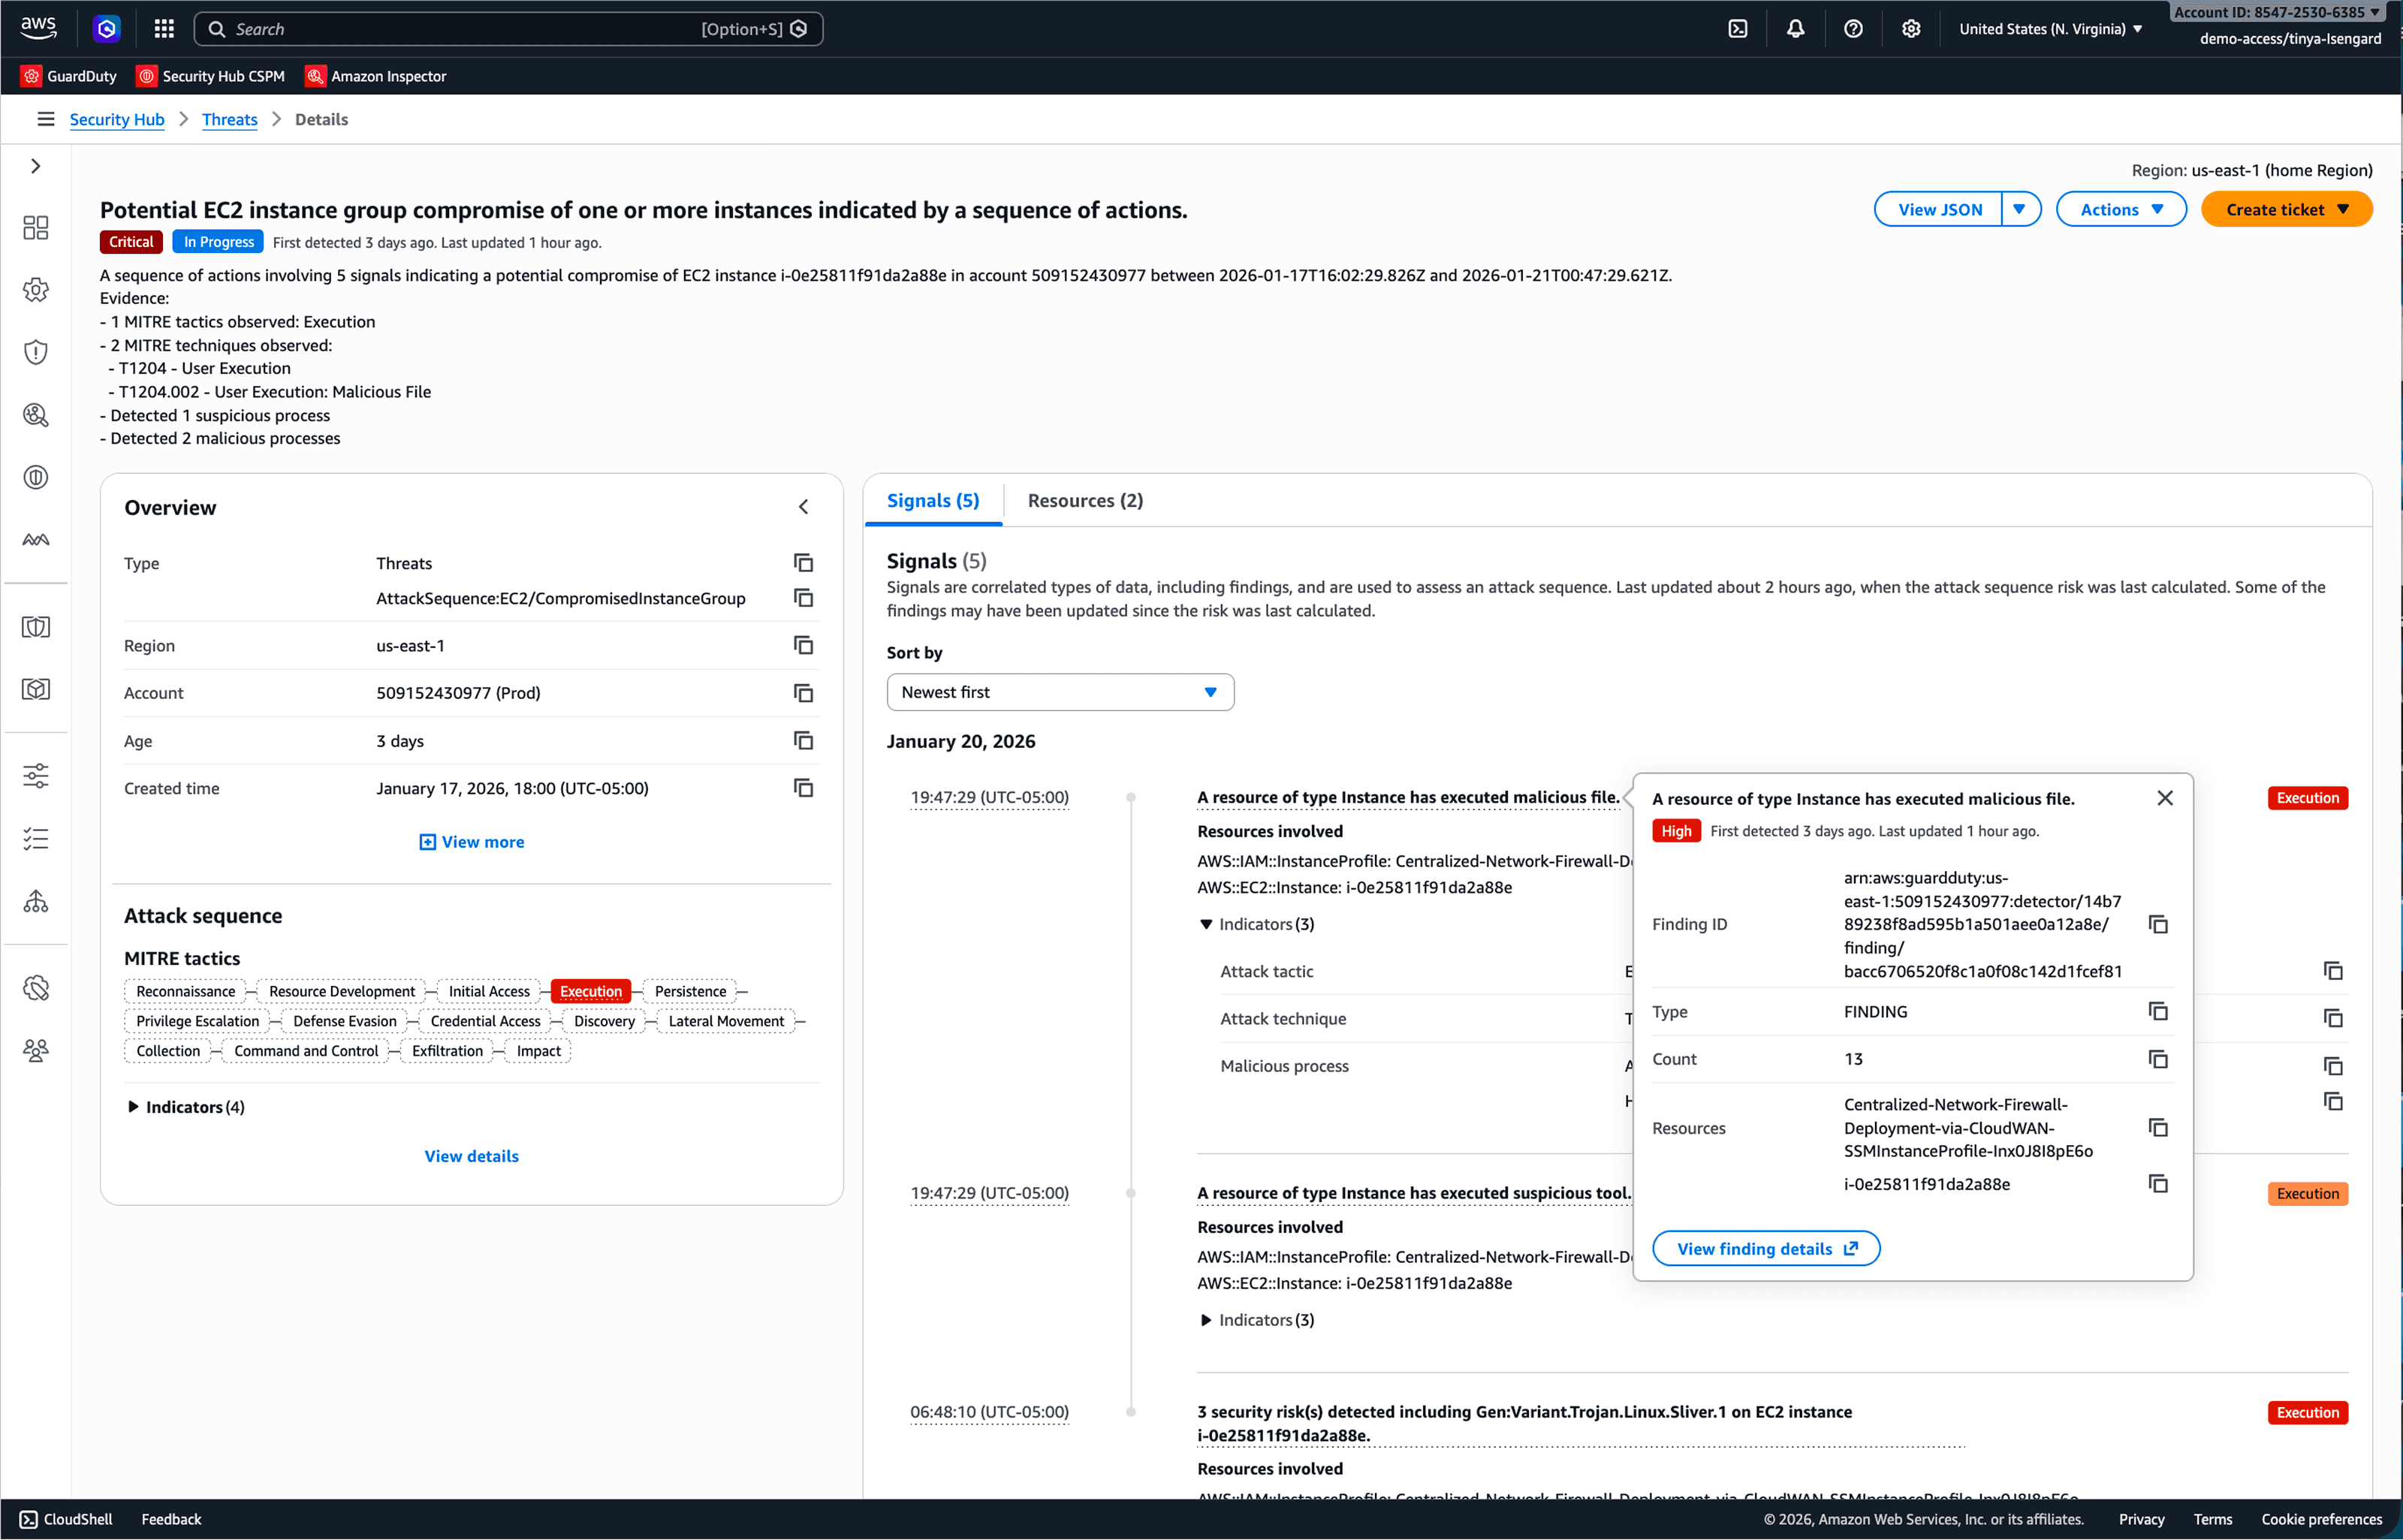The image size is (2403, 1540).
Task: Collapse Indicators (3) under malicious file signal
Action: pos(1256,924)
